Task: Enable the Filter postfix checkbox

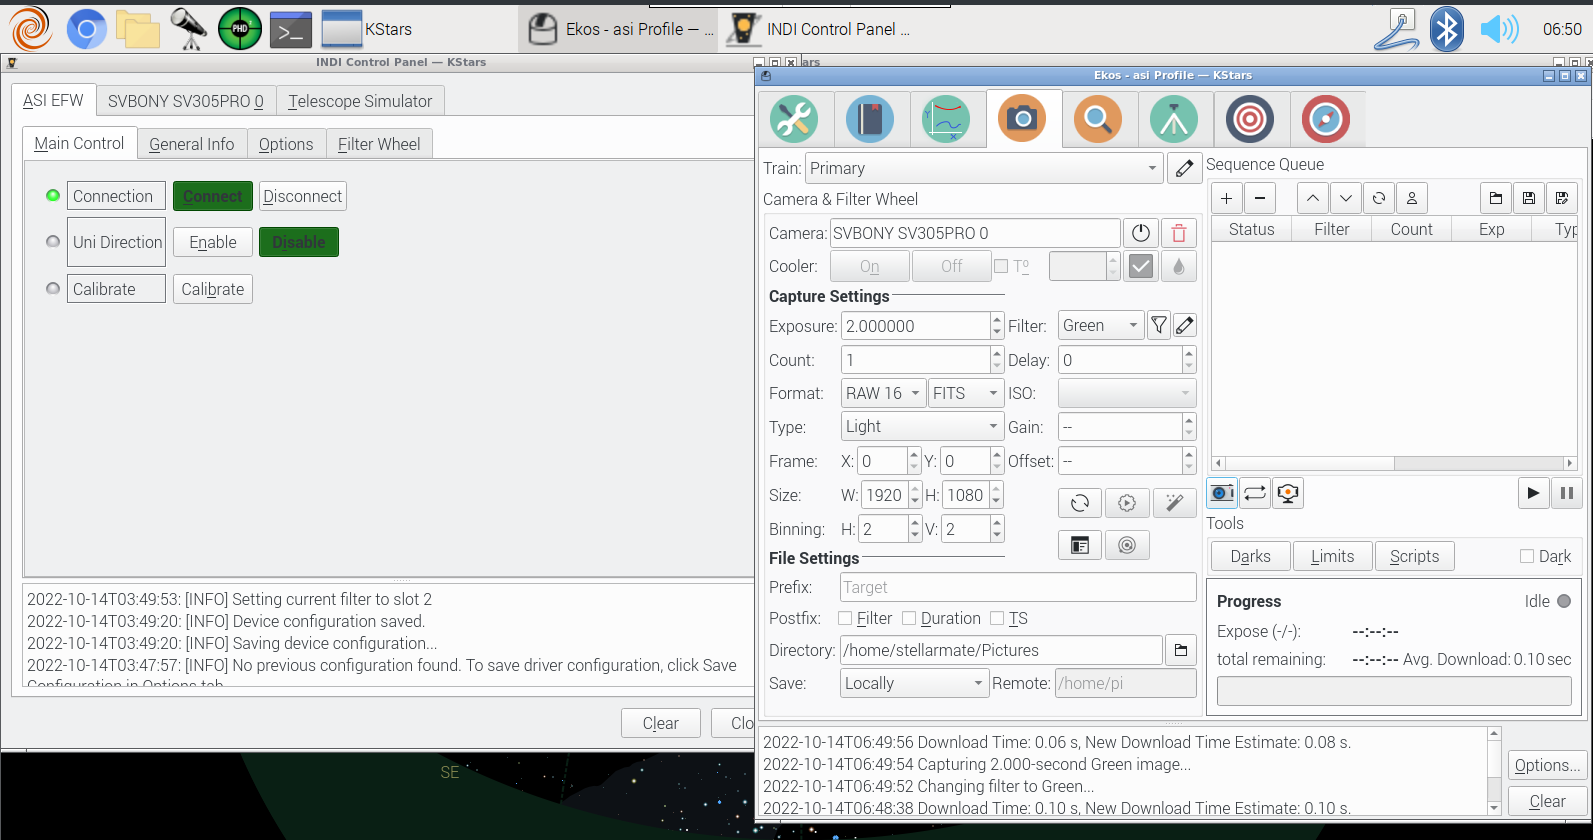Action: (x=845, y=618)
